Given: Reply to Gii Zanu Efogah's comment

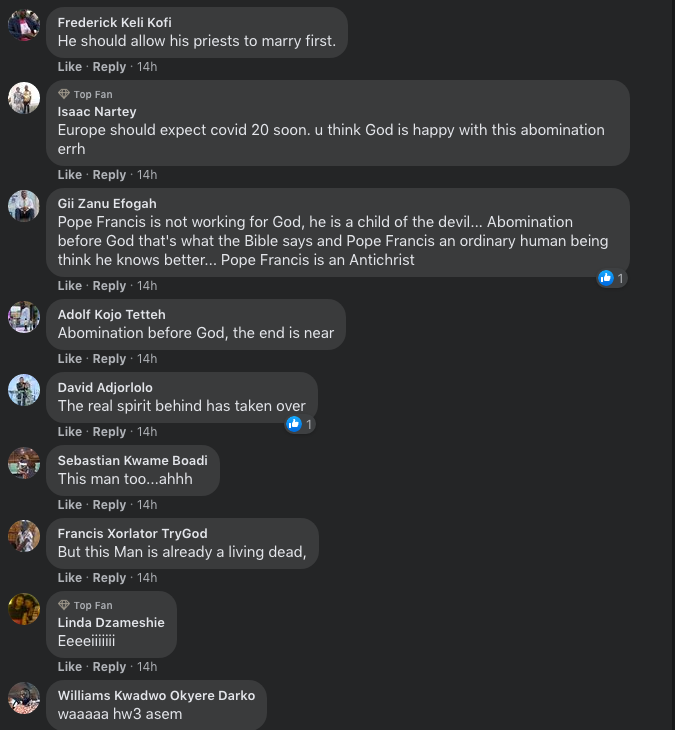Looking at the screenshot, I should [x=109, y=286].
